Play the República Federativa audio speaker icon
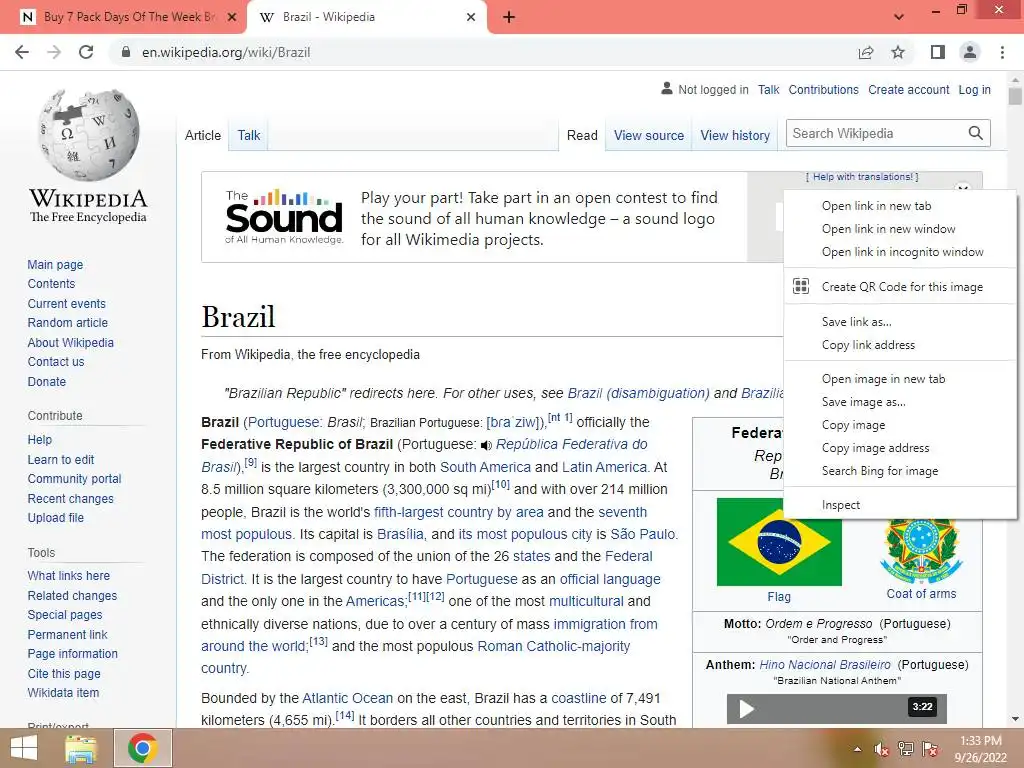The image size is (1024, 768). [x=486, y=445]
